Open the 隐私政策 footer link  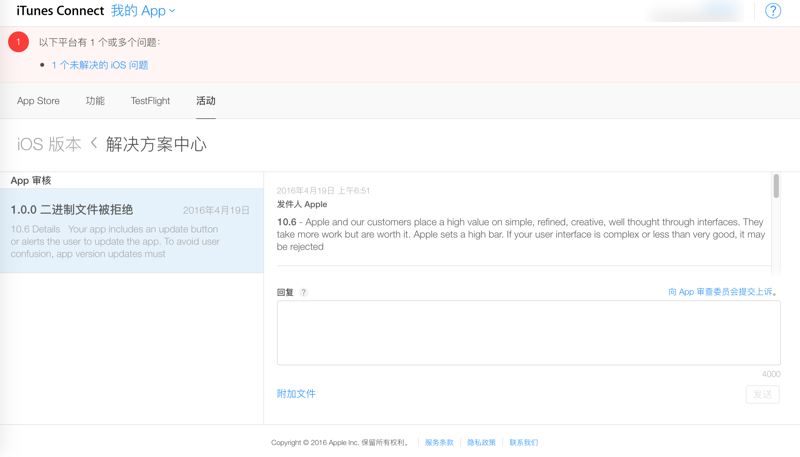[x=481, y=442]
